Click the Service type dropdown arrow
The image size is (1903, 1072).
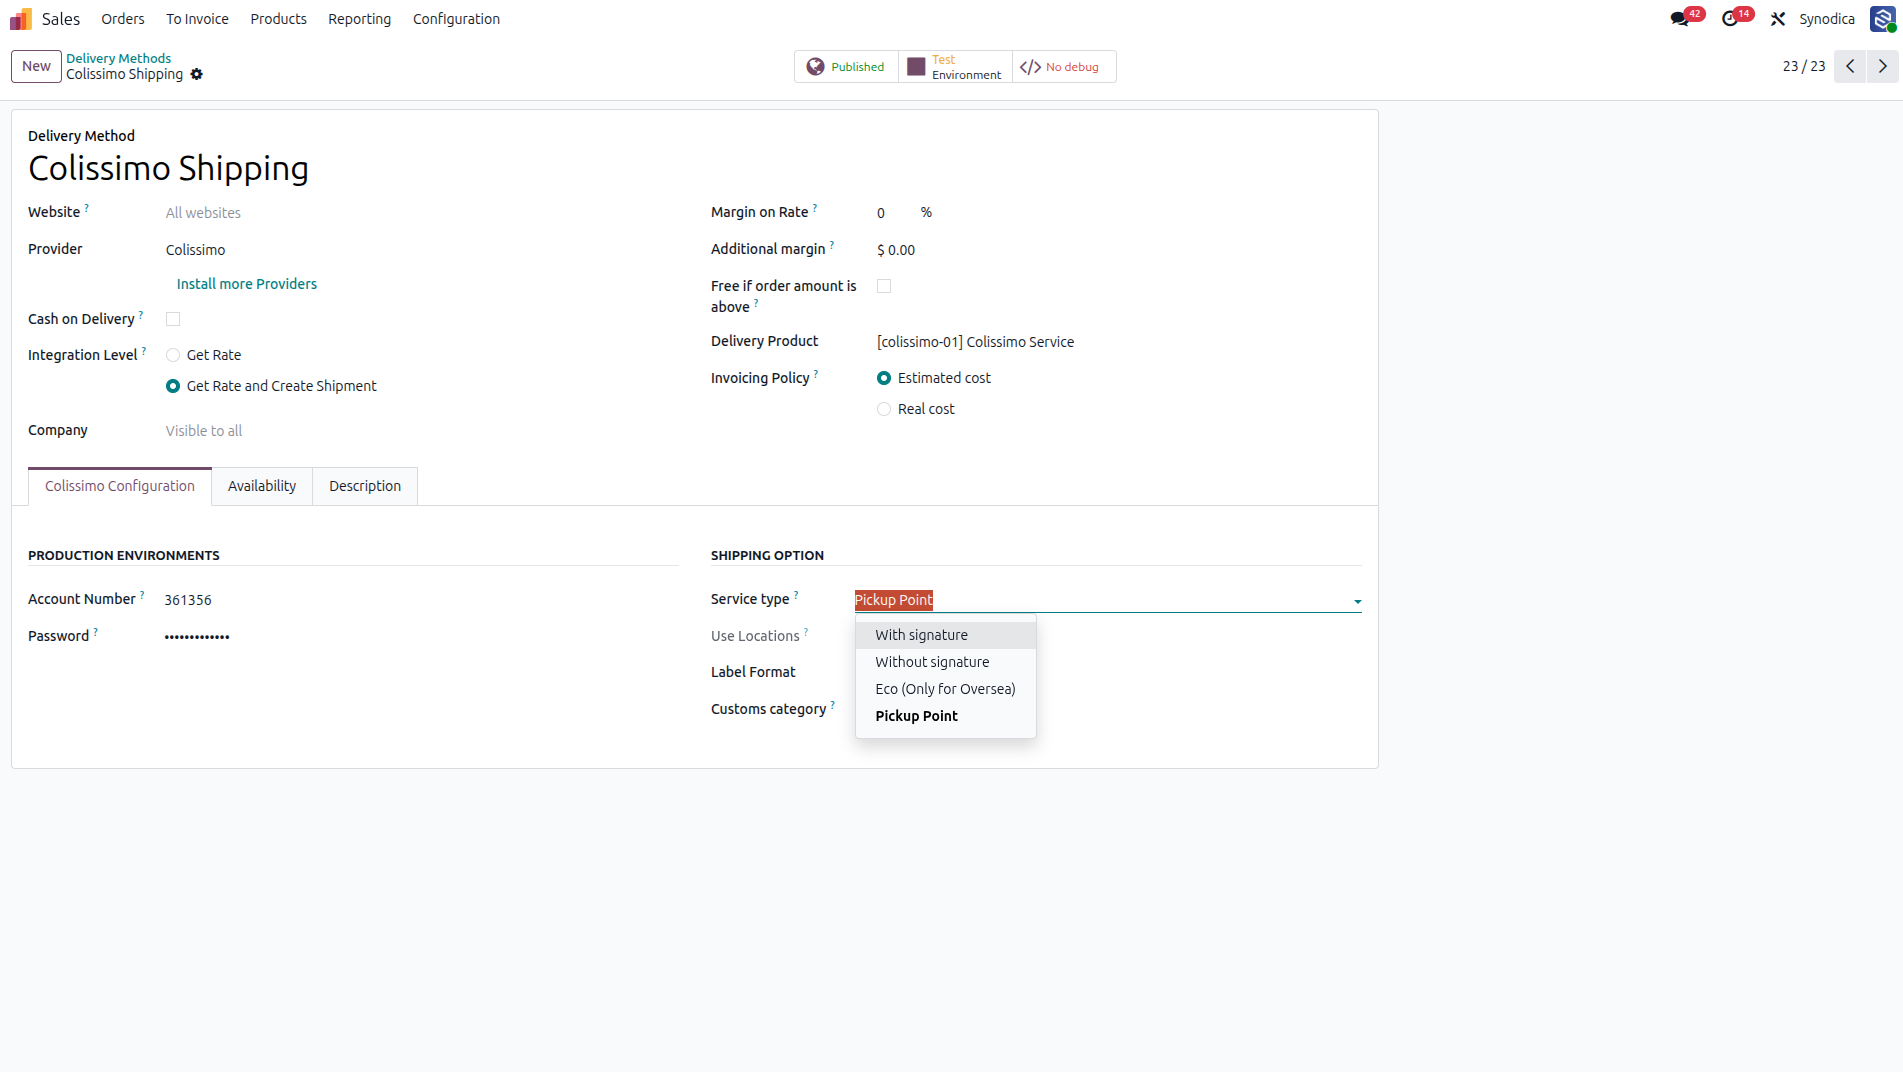[1357, 601]
